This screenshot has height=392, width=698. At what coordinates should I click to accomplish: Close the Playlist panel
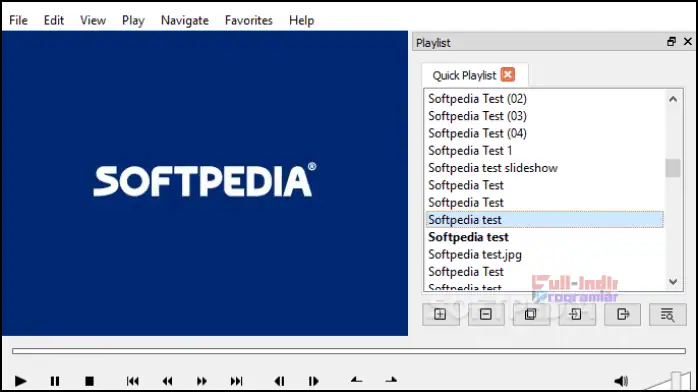688,41
